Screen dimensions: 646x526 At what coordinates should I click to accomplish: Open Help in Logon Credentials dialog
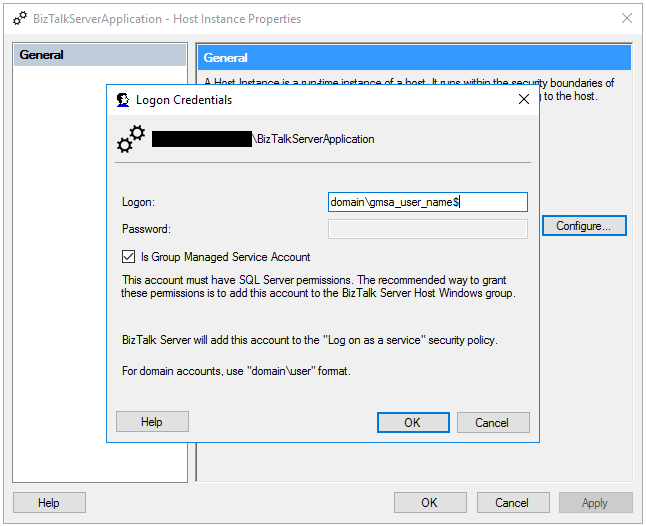[x=152, y=422]
